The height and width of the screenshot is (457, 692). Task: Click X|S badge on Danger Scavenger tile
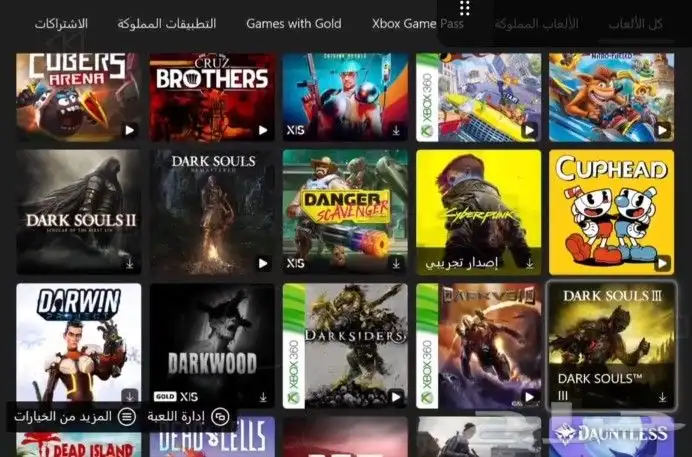tap(295, 263)
